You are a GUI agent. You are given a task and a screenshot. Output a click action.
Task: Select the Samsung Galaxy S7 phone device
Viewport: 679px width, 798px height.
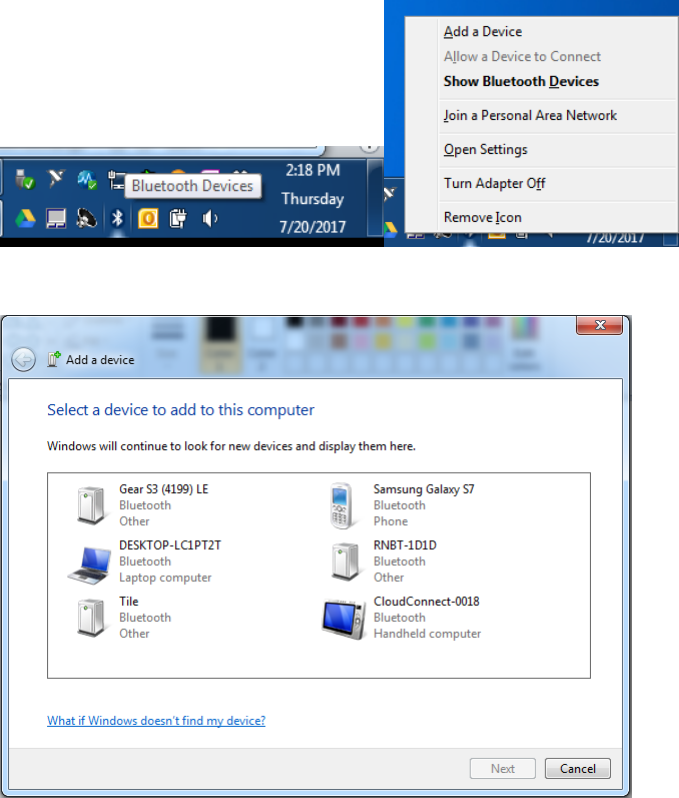click(400, 505)
